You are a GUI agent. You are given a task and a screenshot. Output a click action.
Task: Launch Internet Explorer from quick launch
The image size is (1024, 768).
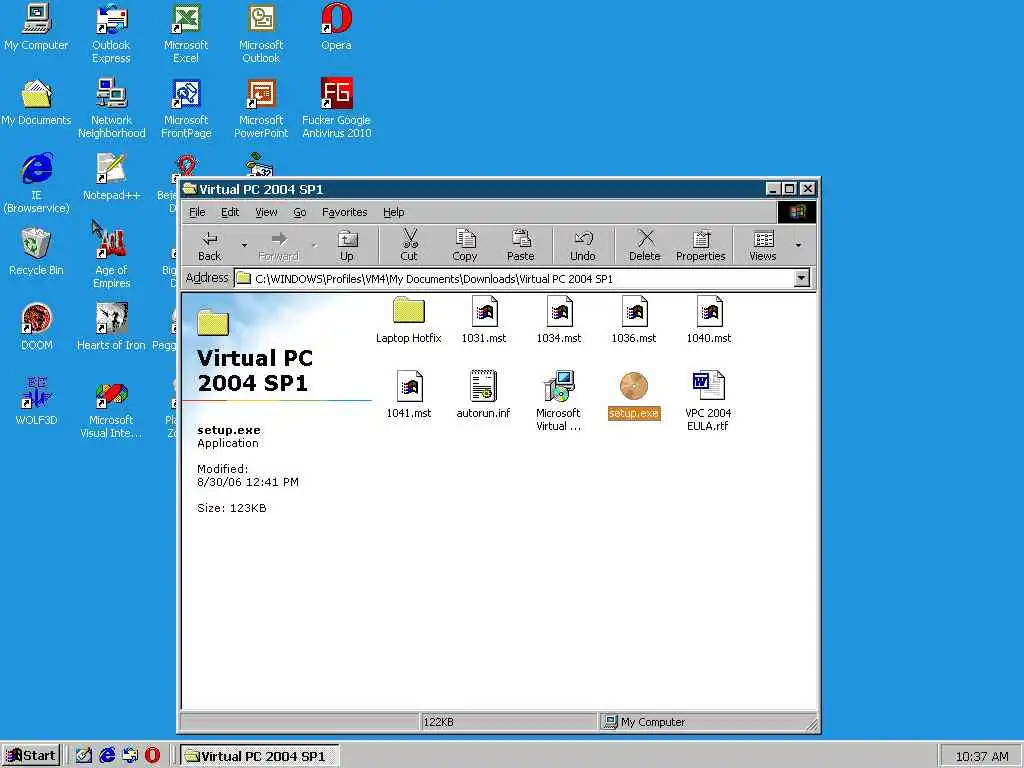[x=107, y=756]
